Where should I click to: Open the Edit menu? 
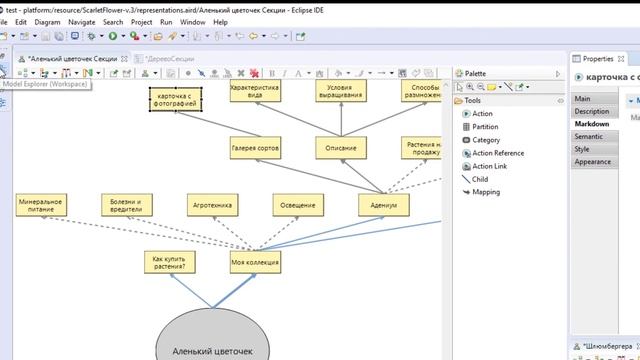[x=21, y=22]
